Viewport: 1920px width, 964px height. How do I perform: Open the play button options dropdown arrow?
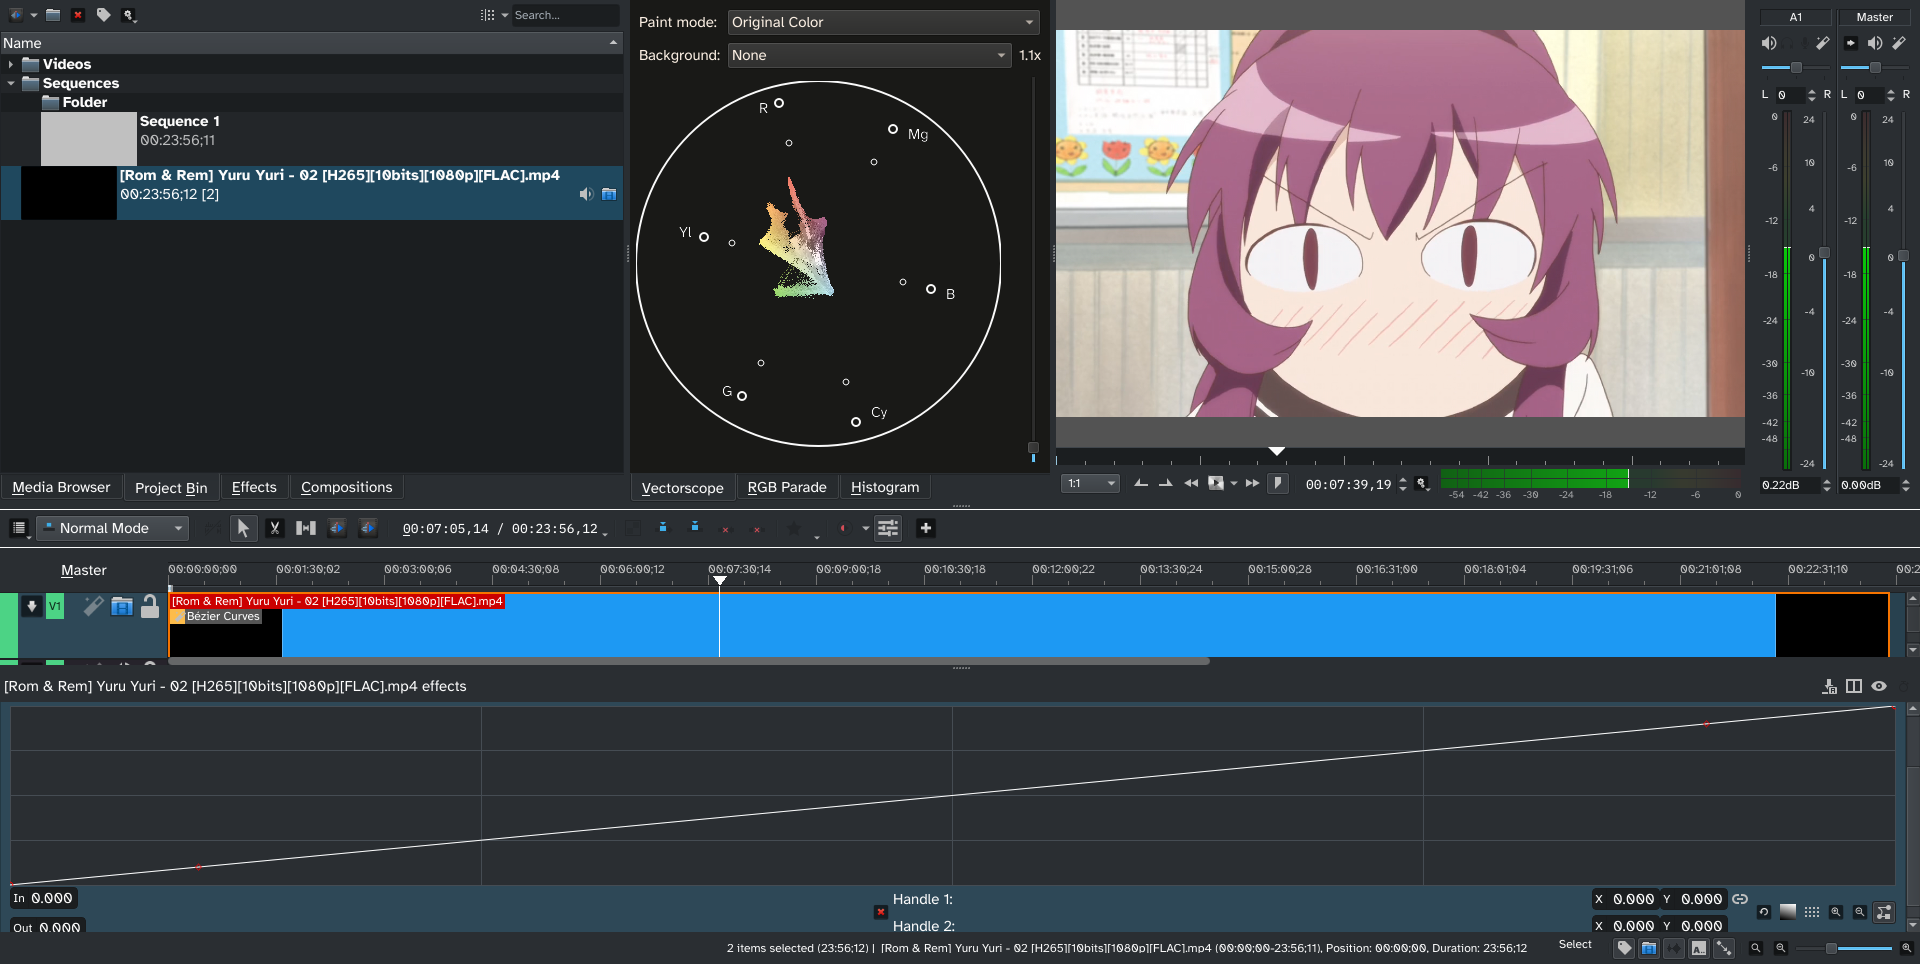(1234, 483)
